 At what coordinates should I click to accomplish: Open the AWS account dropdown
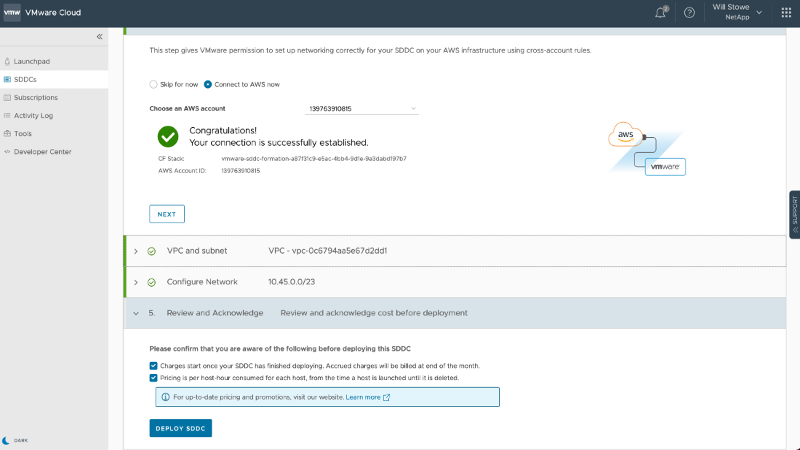[361, 108]
